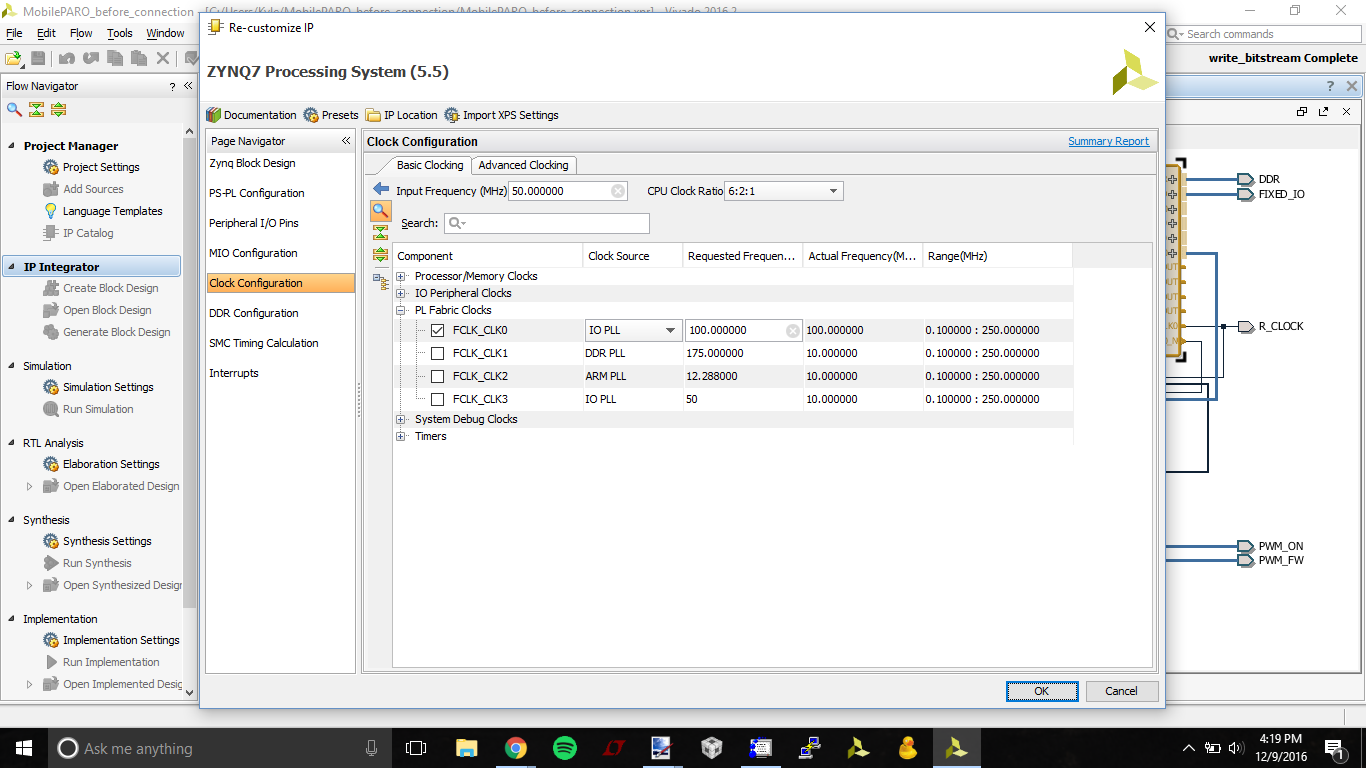The width and height of the screenshot is (1366, 768).
Task: Collapse the Page Navigator pane chevron
Action: click(x=346, y=141)
